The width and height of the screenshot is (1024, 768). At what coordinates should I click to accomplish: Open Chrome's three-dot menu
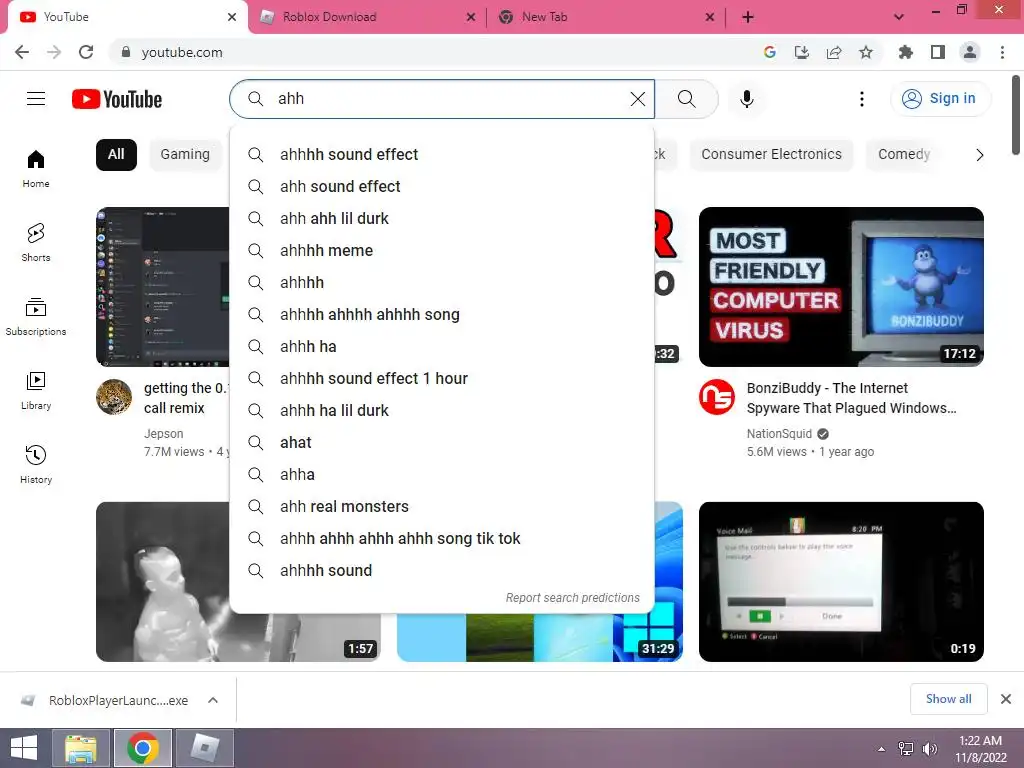pos(1002,52)
